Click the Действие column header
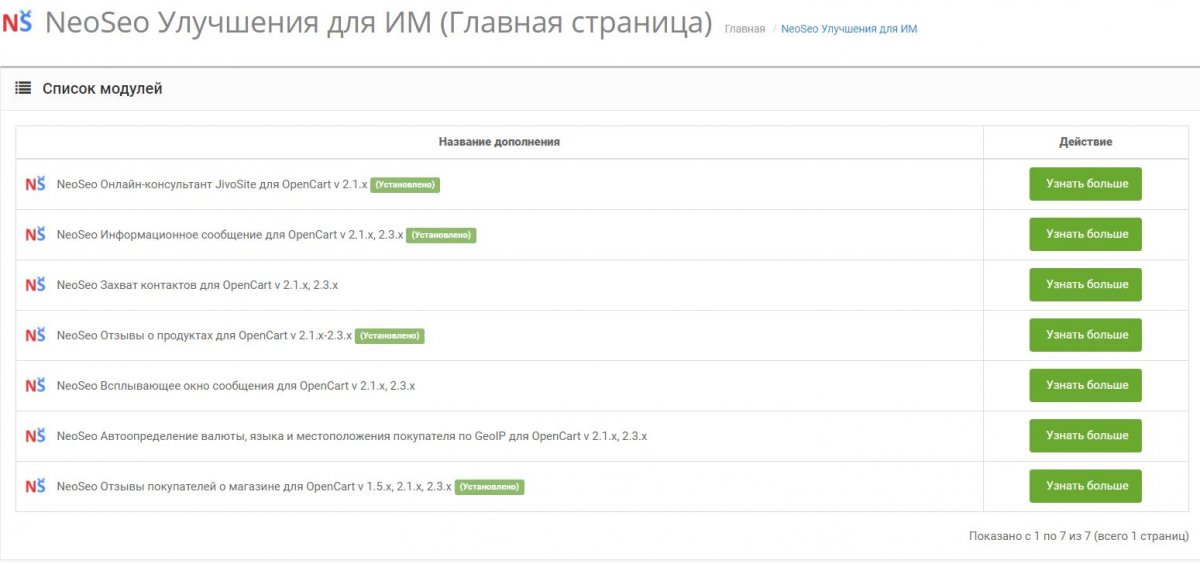 point(1086,142)
